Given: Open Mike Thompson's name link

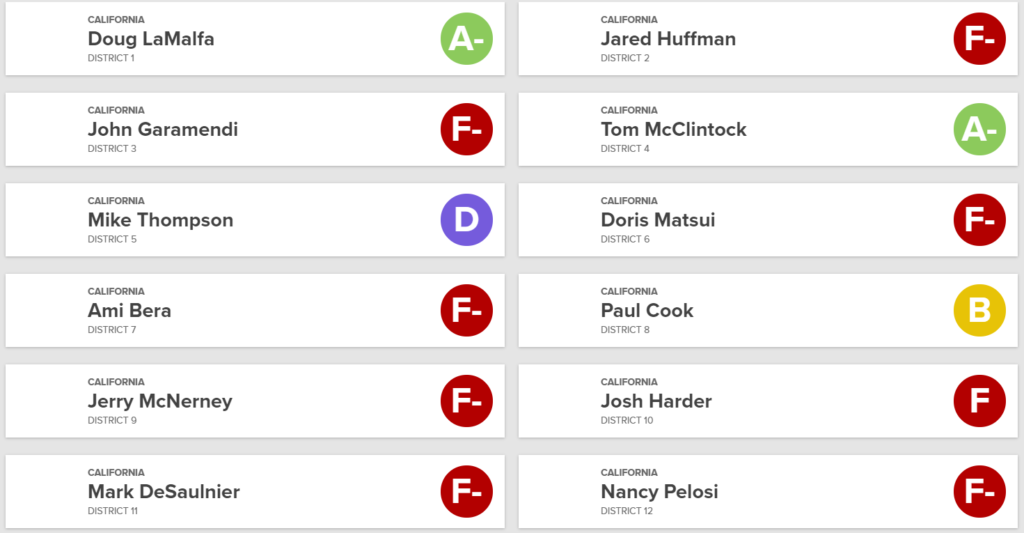Looking at the screenshot, I should coord(161,220).
